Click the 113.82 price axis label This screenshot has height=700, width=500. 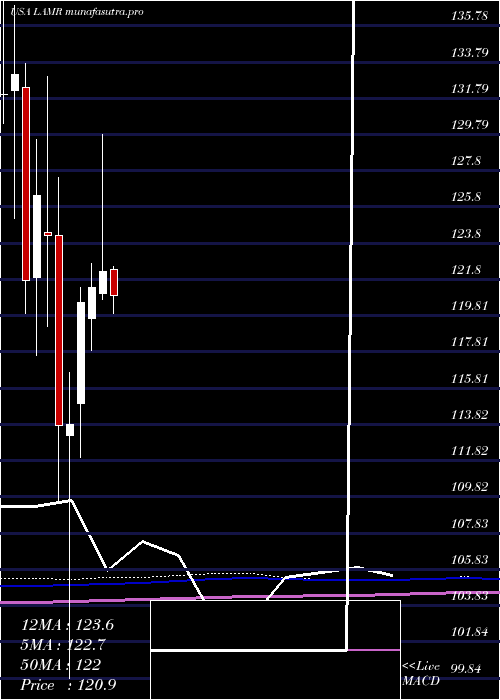coord(469,414)
